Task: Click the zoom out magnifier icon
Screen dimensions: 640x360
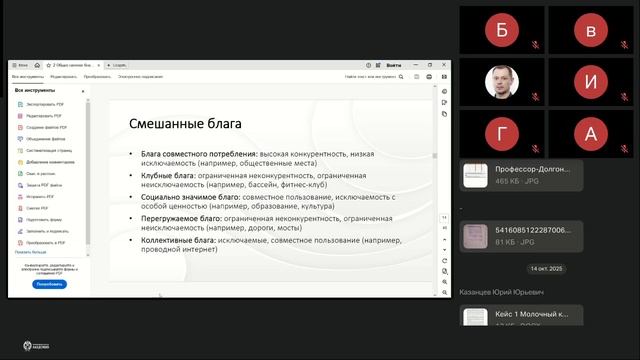Action: 444,292
